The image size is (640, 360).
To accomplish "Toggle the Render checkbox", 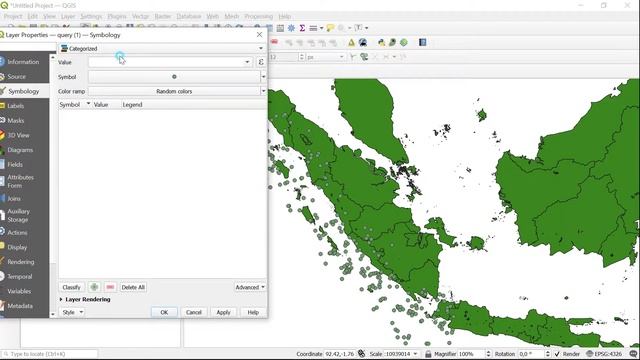I will pyautogui.click(x=557, y=354).
